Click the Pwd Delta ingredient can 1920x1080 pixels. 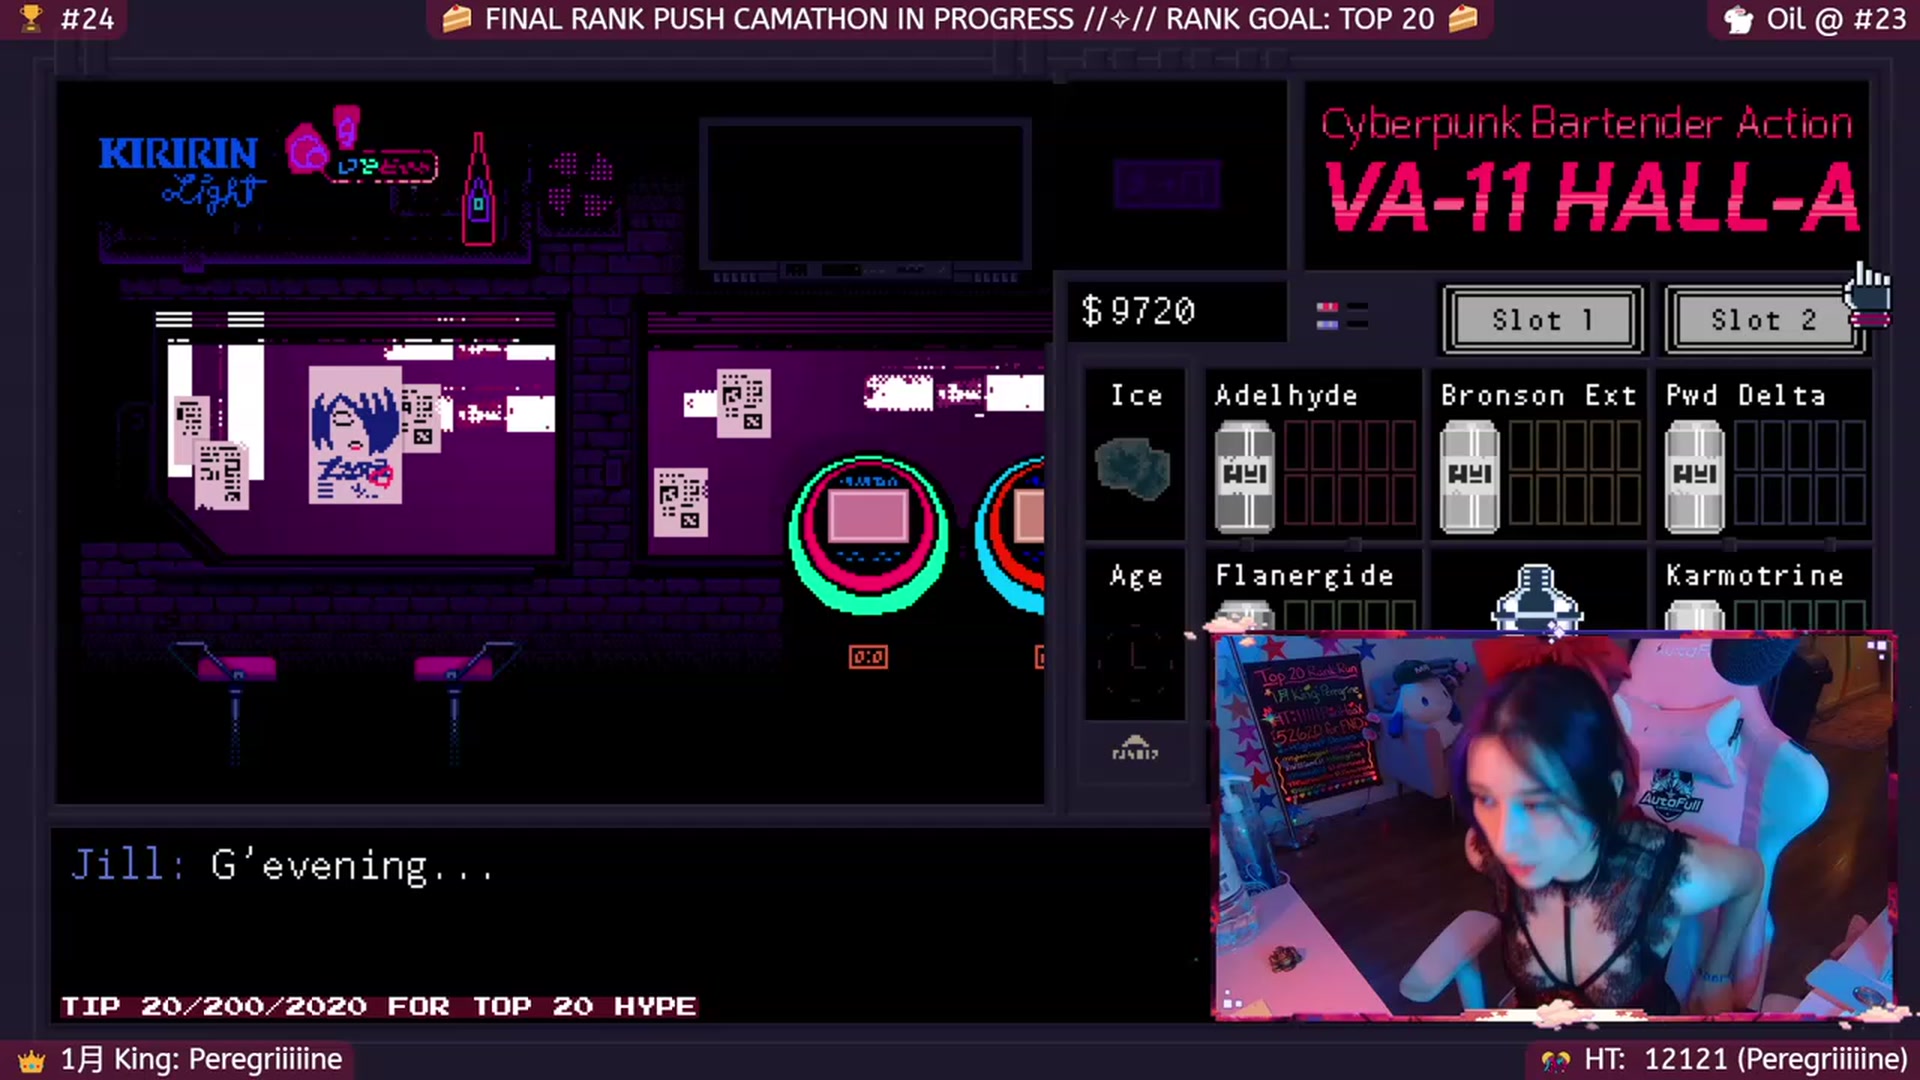(x=1694, y=476)
